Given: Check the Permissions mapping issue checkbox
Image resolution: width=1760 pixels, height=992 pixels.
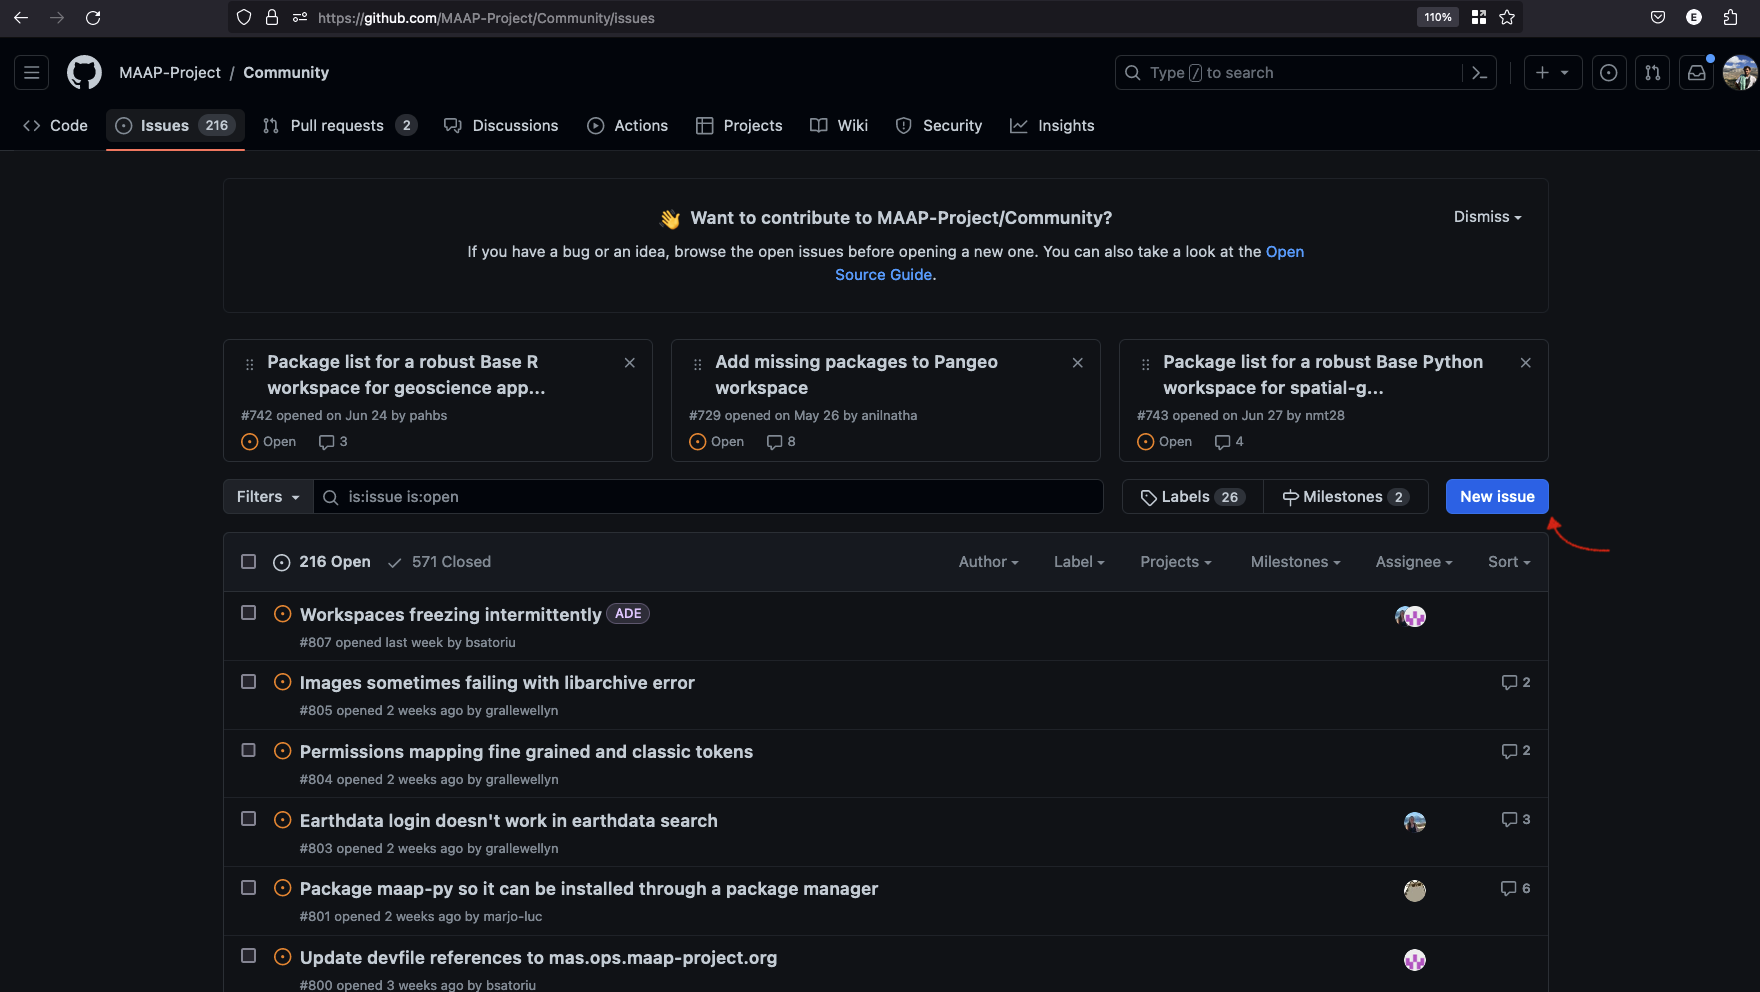Looking at the screenshot, I should (x=249, y=750).
